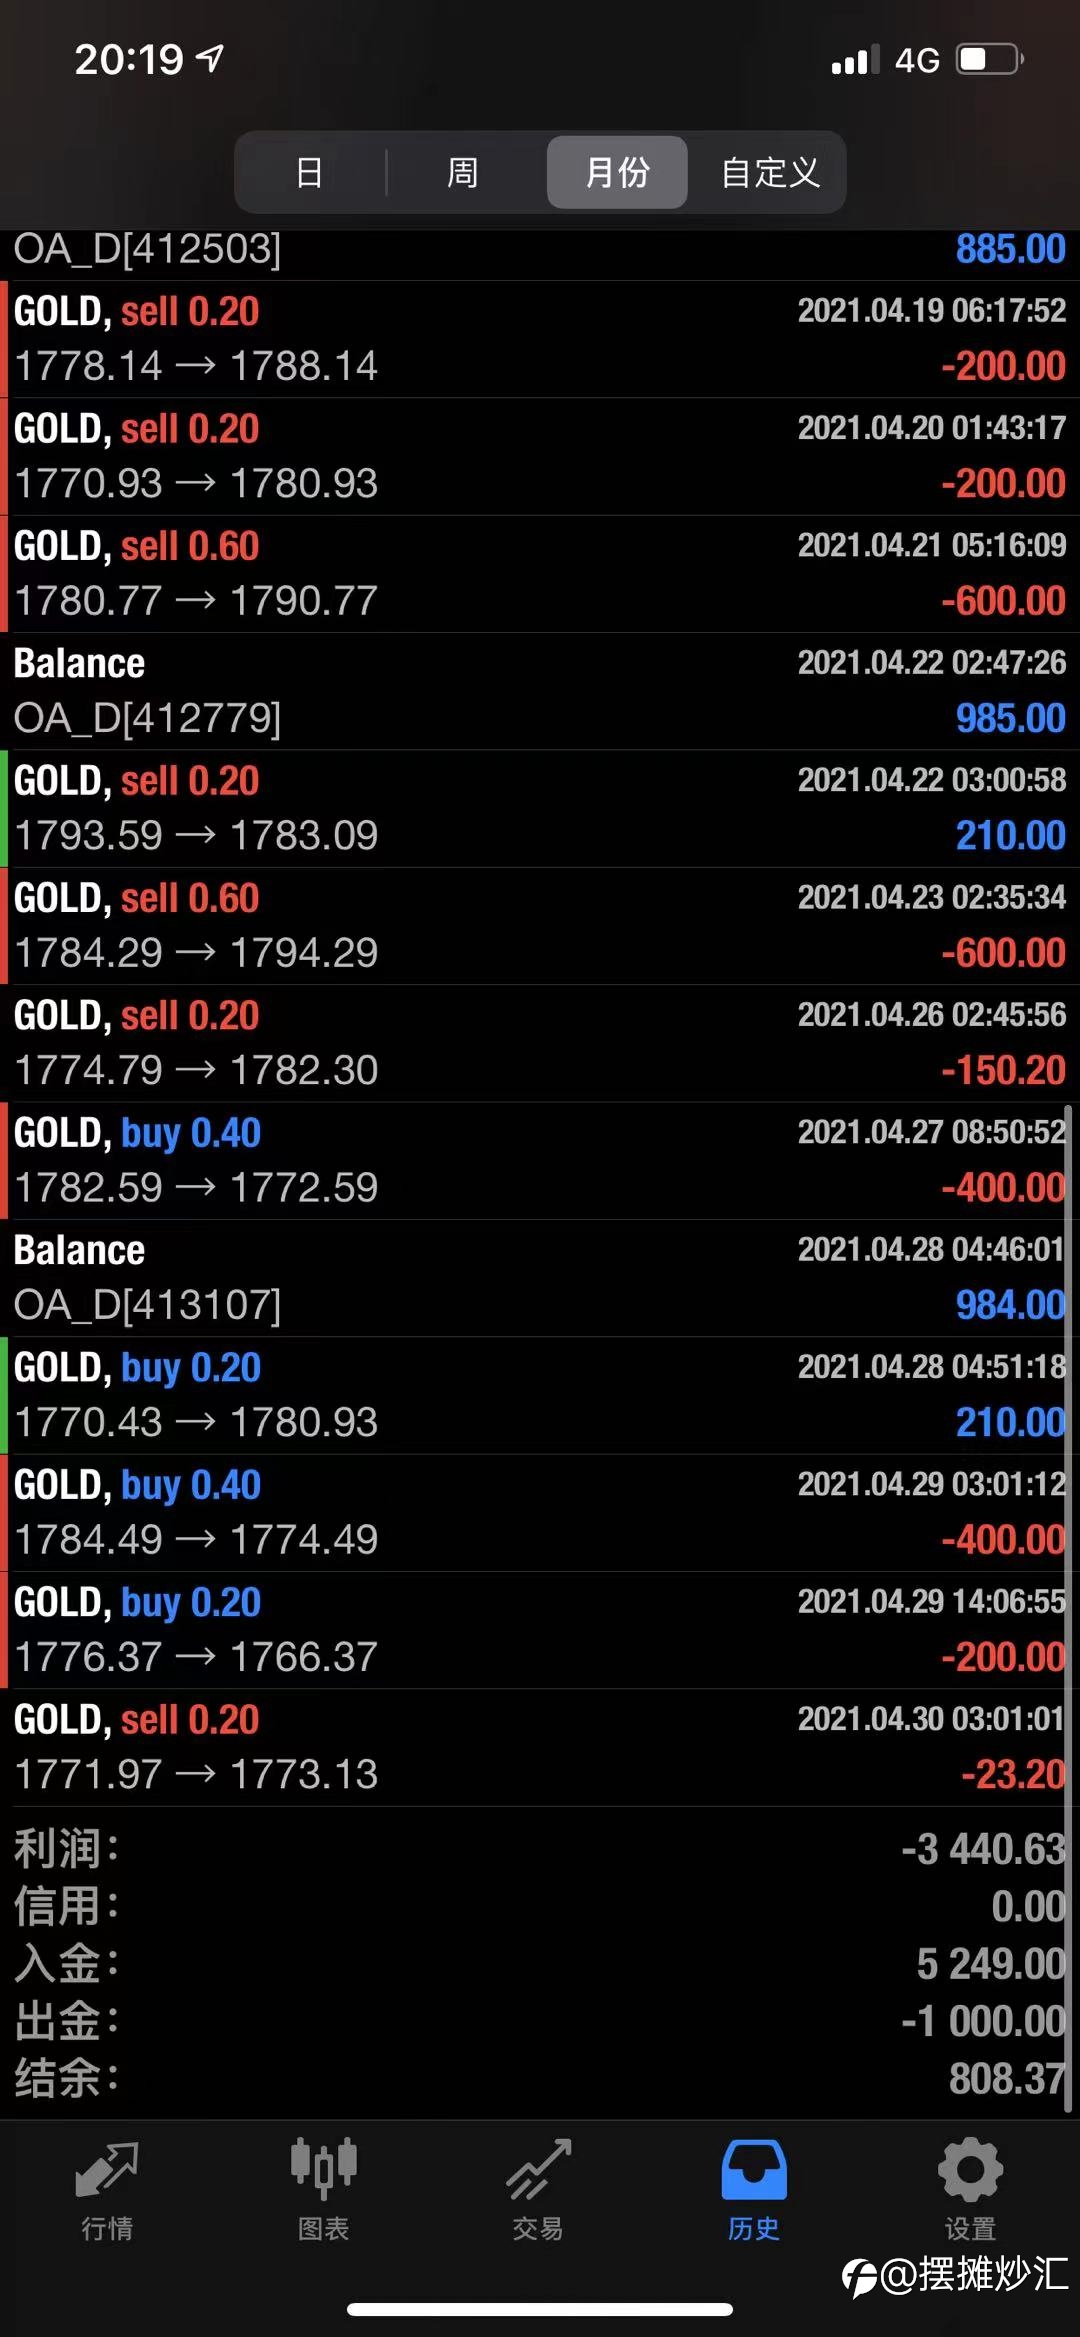Tap the -150.20 loss value

(x=1003, y=1070)
